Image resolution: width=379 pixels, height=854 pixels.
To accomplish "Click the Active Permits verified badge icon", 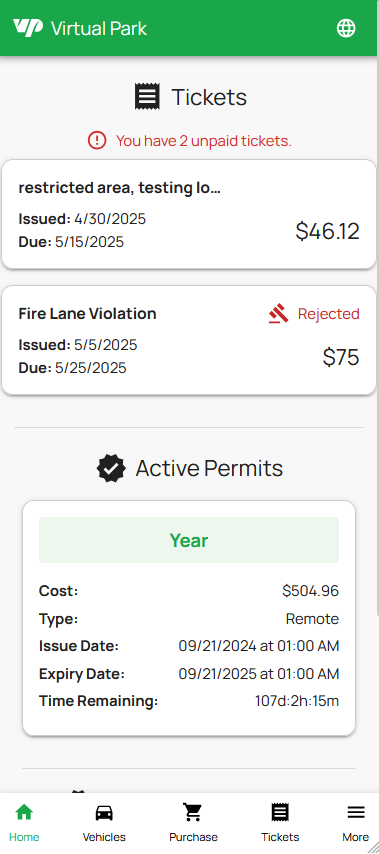I will coord(111,468).
